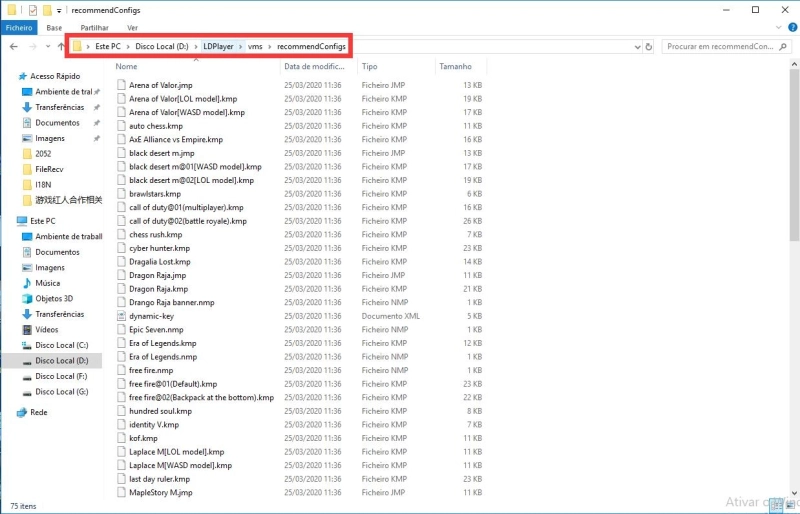Click the Back navigation arrow

click(x=12, y=47)
